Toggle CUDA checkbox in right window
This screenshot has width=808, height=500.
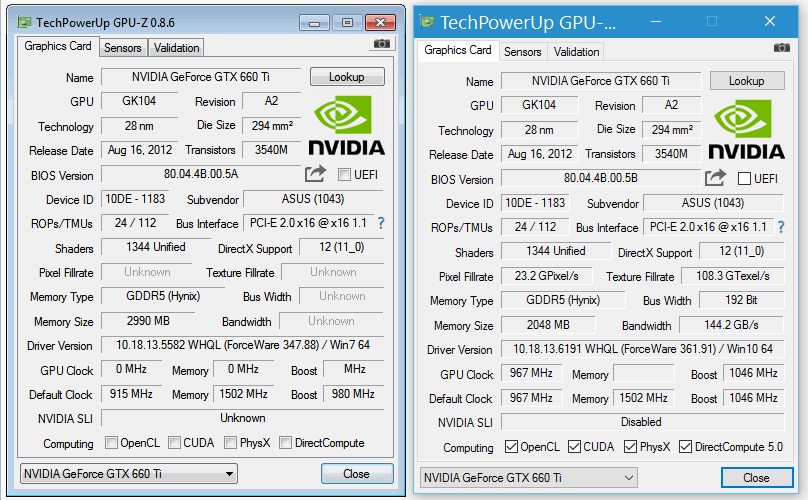pos(575,447)
